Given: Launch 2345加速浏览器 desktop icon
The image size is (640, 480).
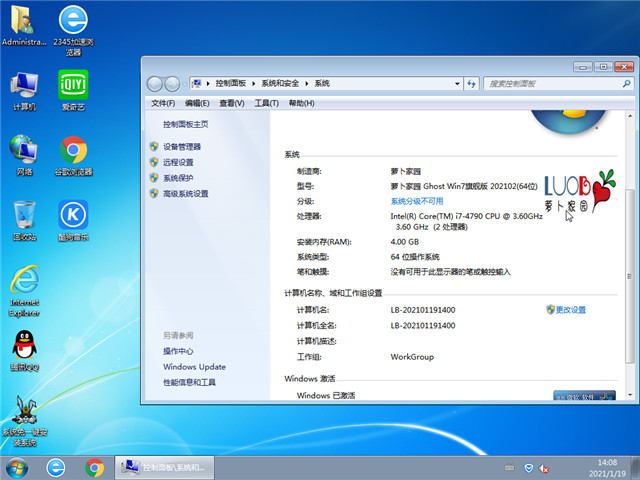Looking at the screenshot, I should [x=73, y=30].
